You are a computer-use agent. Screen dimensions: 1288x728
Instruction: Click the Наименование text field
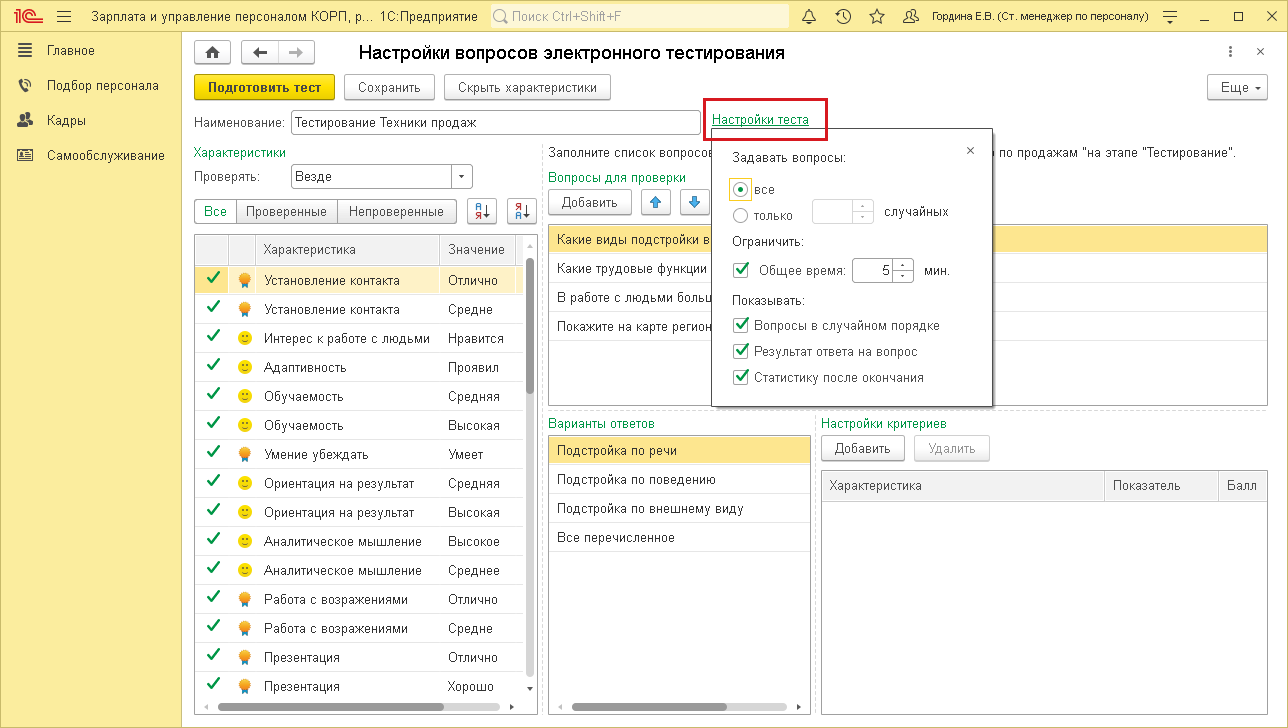pos(495,122)
